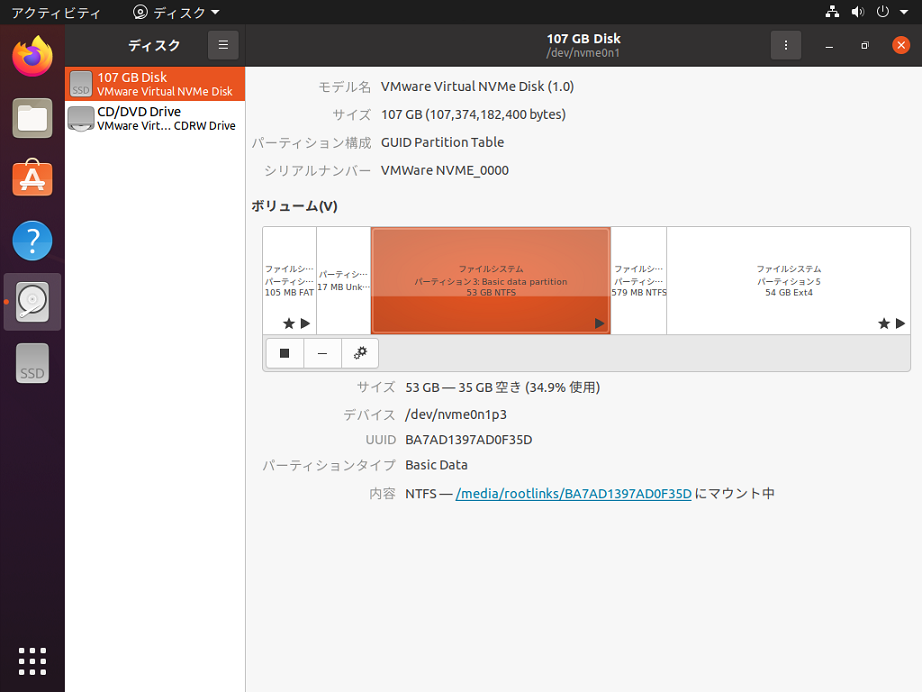The image size is (922, 692).
Task: Open the Files manager in the dock
Action: pyautogui.click(x=32, y=118)
